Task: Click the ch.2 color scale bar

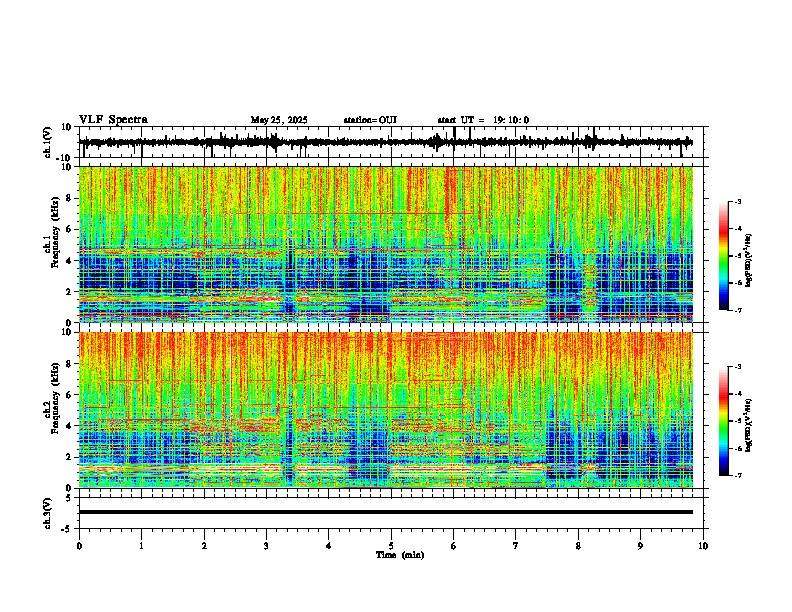Action: (724, 421)
